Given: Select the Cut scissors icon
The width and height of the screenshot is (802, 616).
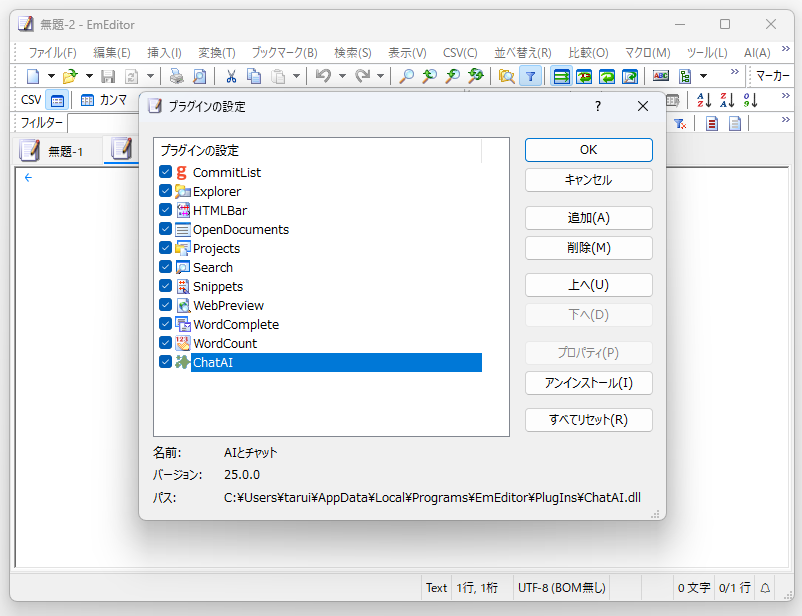Looking at the screenshot, I should tap(231, 75).
